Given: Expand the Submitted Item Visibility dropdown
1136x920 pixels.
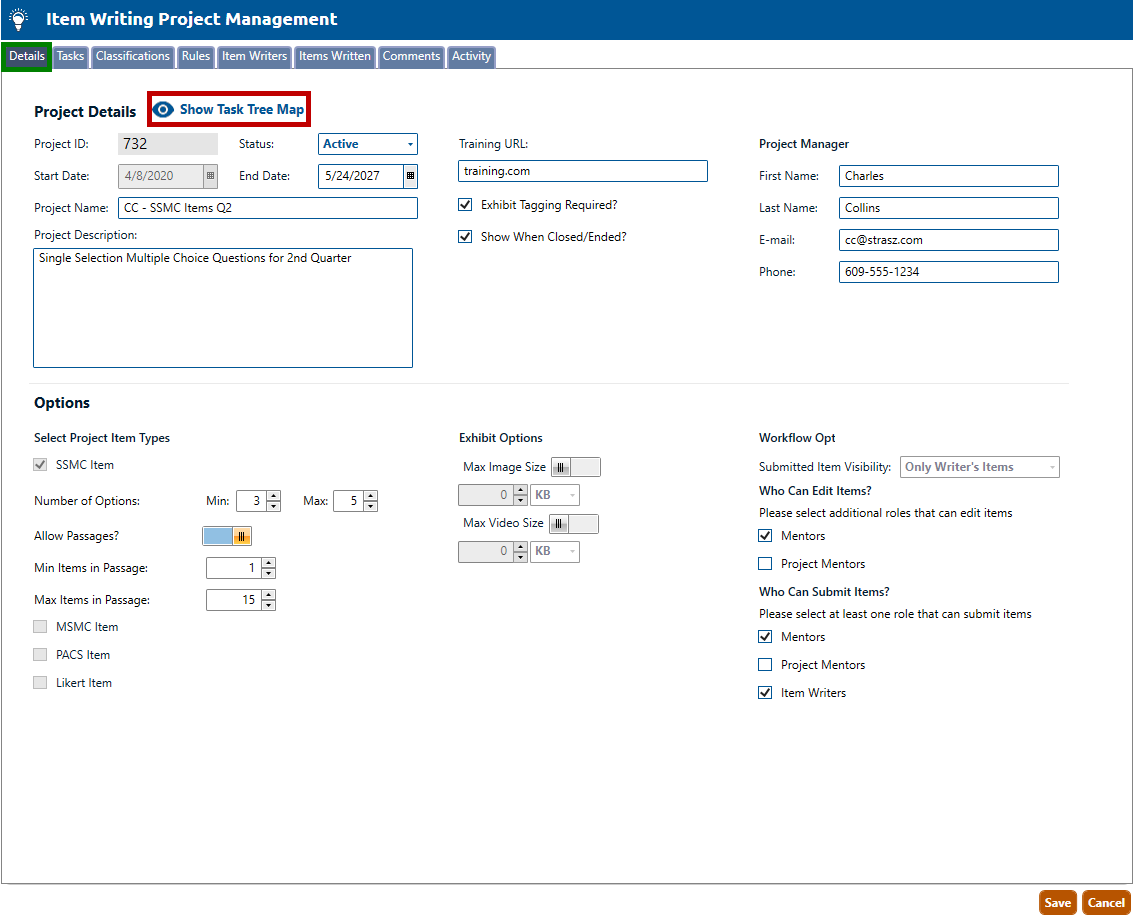Looking at the screenshot, I should tap(980, 467).
